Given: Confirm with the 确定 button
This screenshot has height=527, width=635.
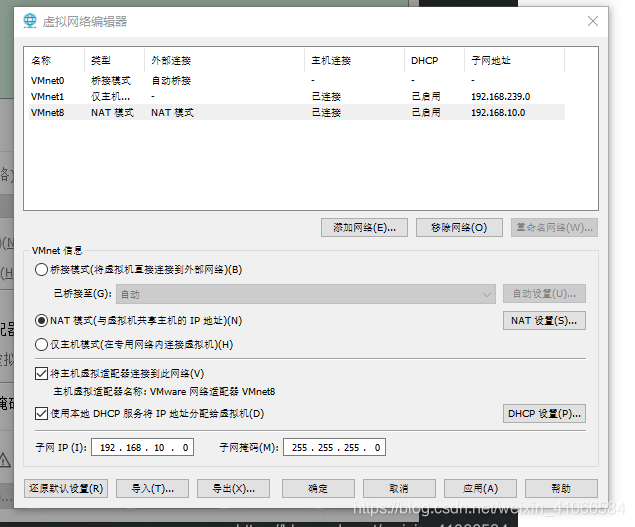Looking at the screenshot, I should tap(318, 489).
